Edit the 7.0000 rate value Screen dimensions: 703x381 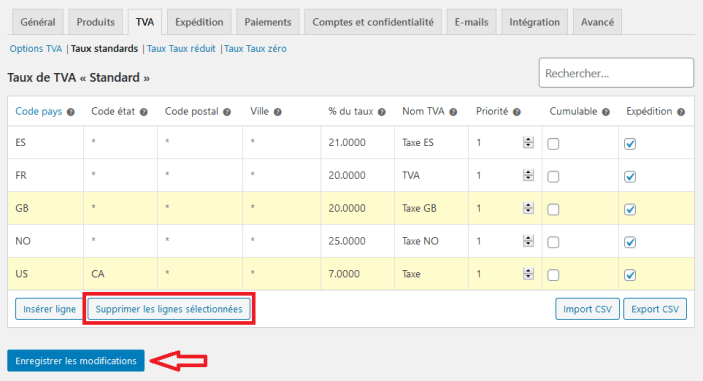[x=357, y=274]
